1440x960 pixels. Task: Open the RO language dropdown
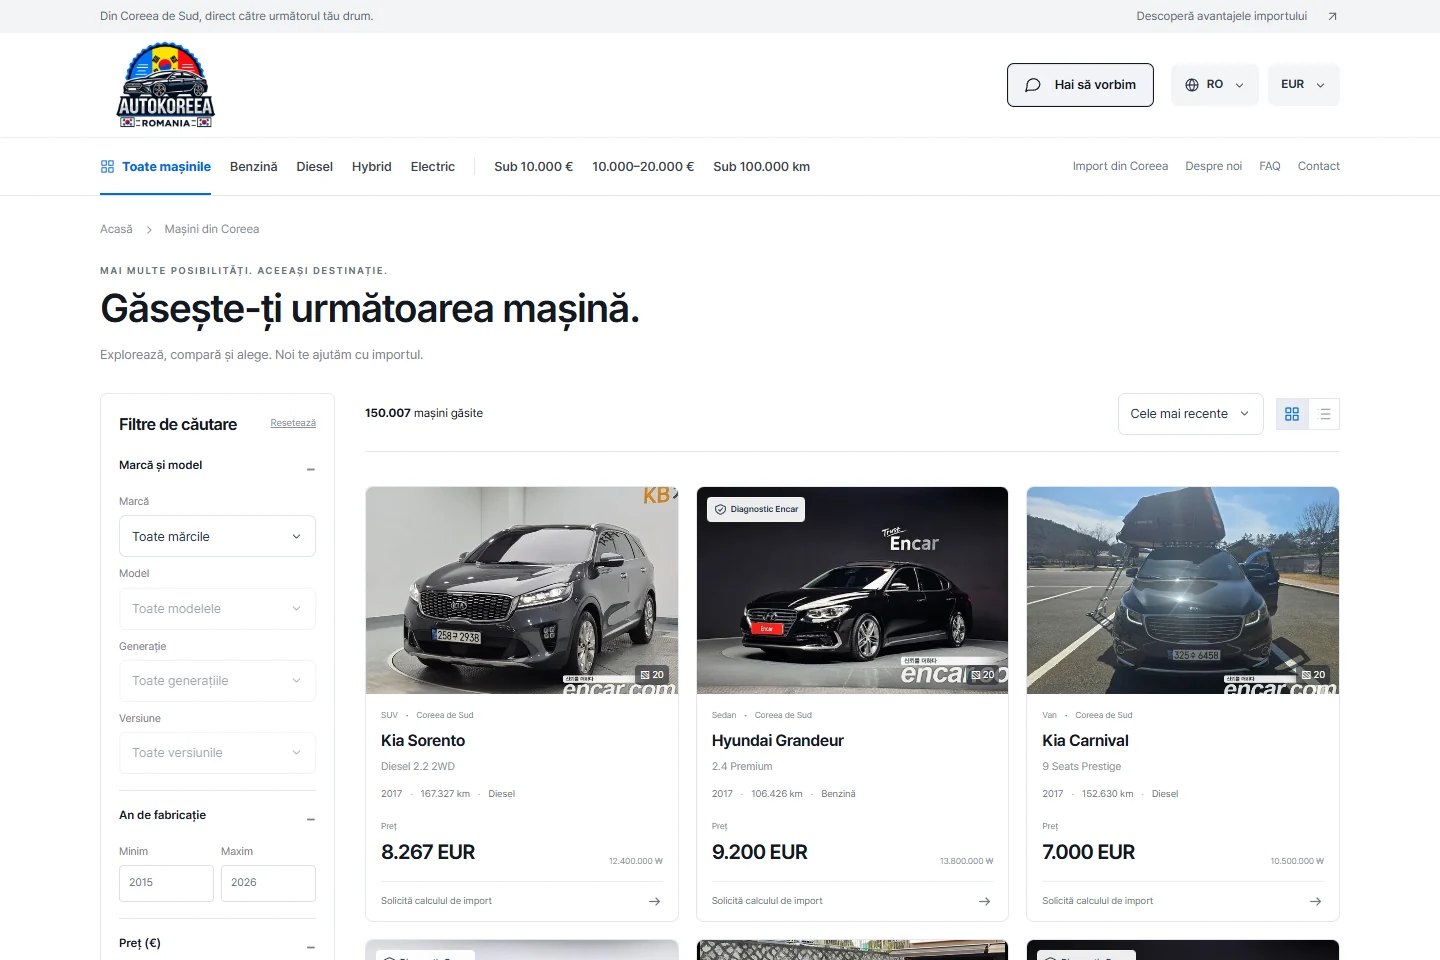pos(1215,85)
